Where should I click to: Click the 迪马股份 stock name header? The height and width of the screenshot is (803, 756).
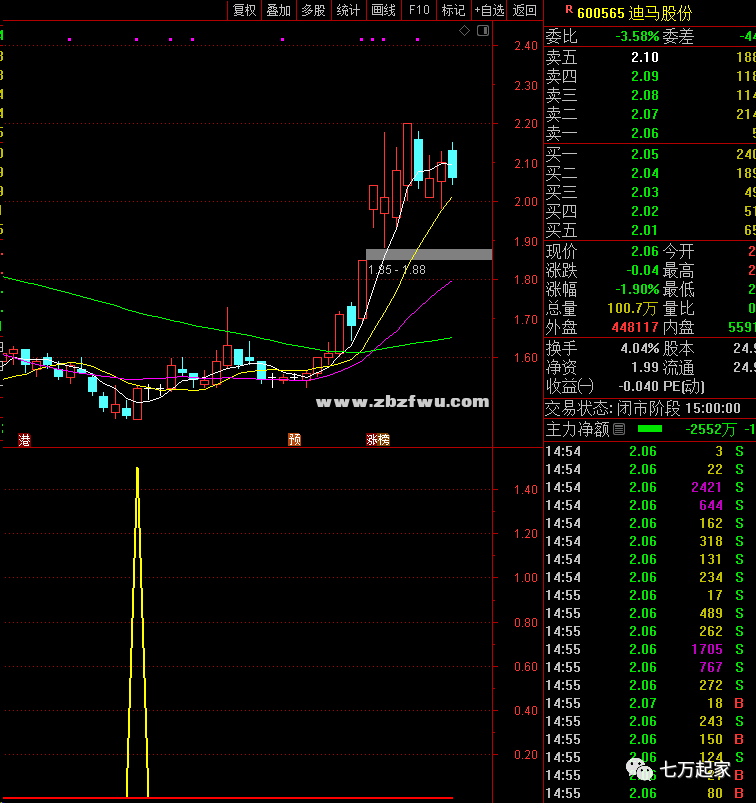[660, 13]
